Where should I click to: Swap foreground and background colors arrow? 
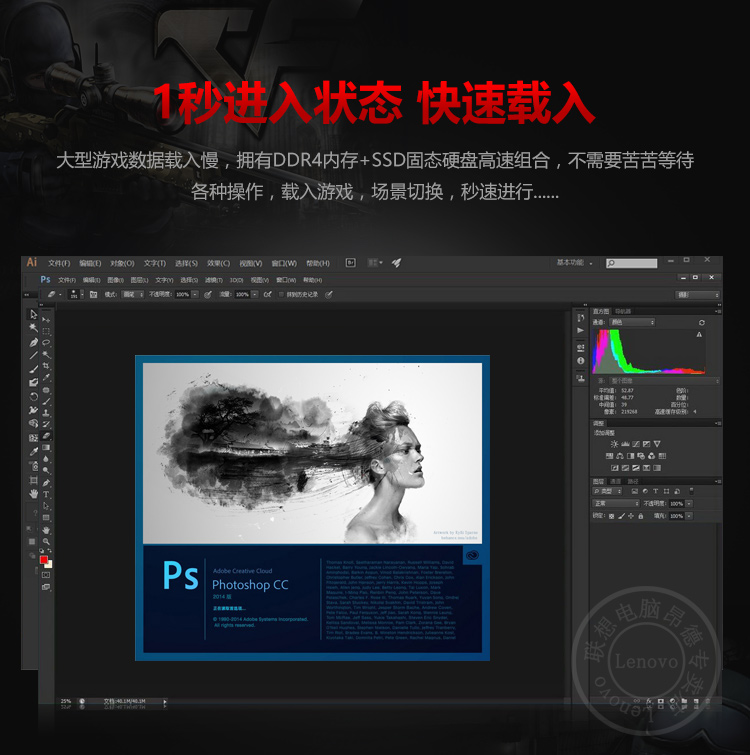50,551
